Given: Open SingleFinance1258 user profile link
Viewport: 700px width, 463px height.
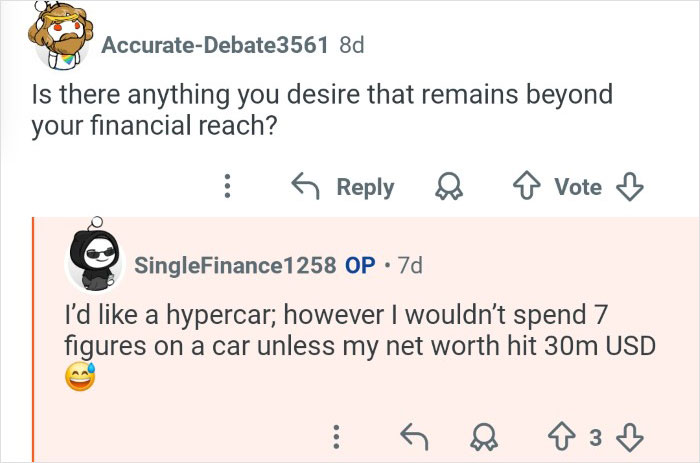Looking at the screenshot, I should coord(234,266).
